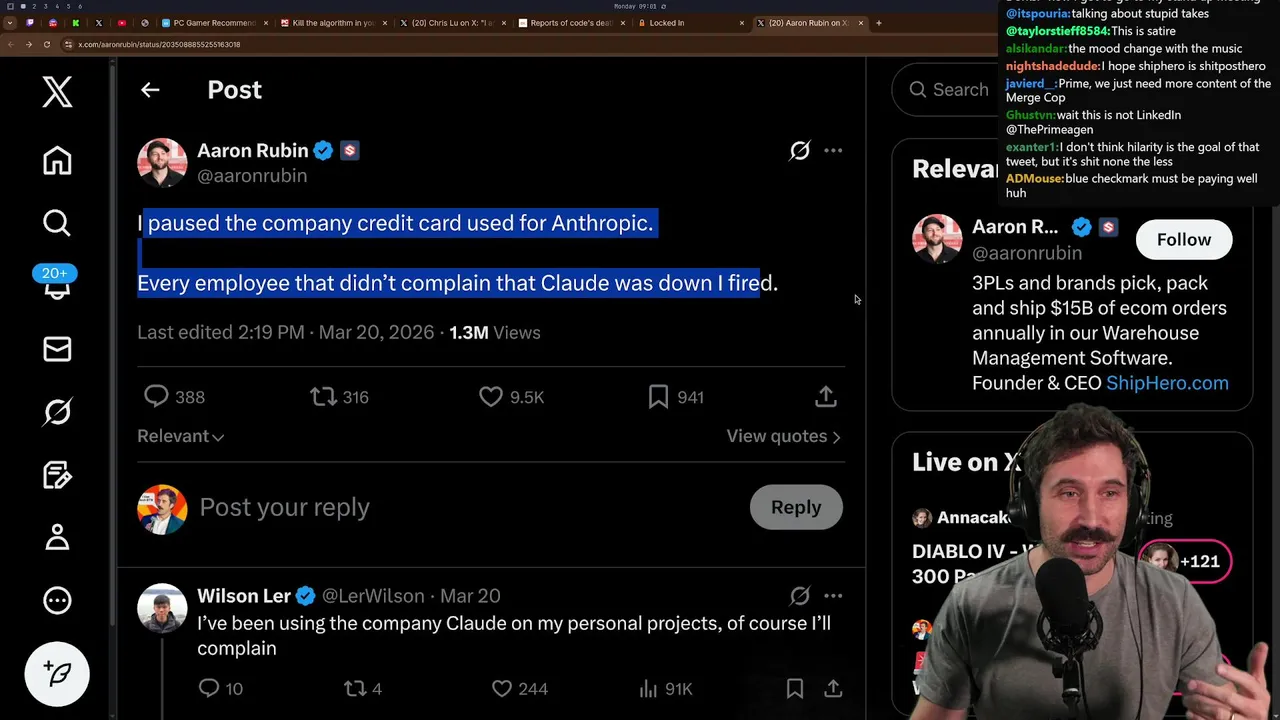Open the pinned Twitch tab
This screenshot has width=1280, height=720.
(x=30, y=23)
